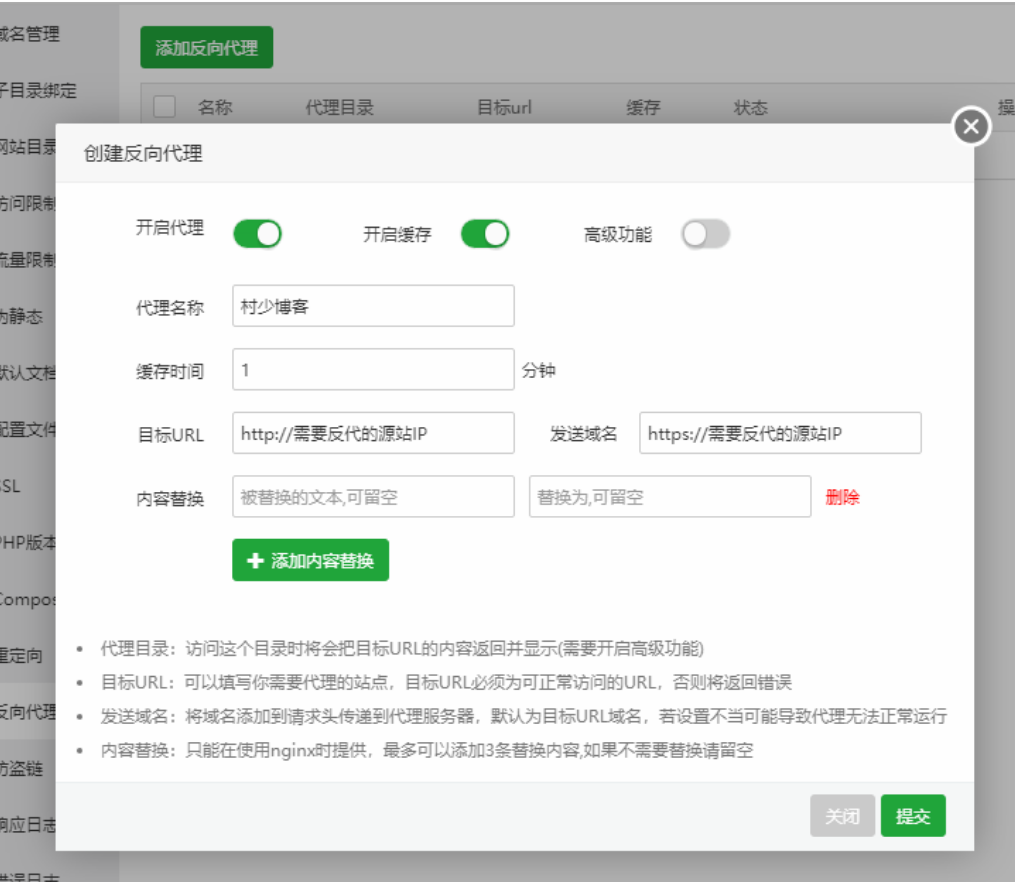The height and width of the screenshot is (882, 1015).
Task: Click the 添加反向代理 button
Action: pyautogui.click(x=206, y=48)
